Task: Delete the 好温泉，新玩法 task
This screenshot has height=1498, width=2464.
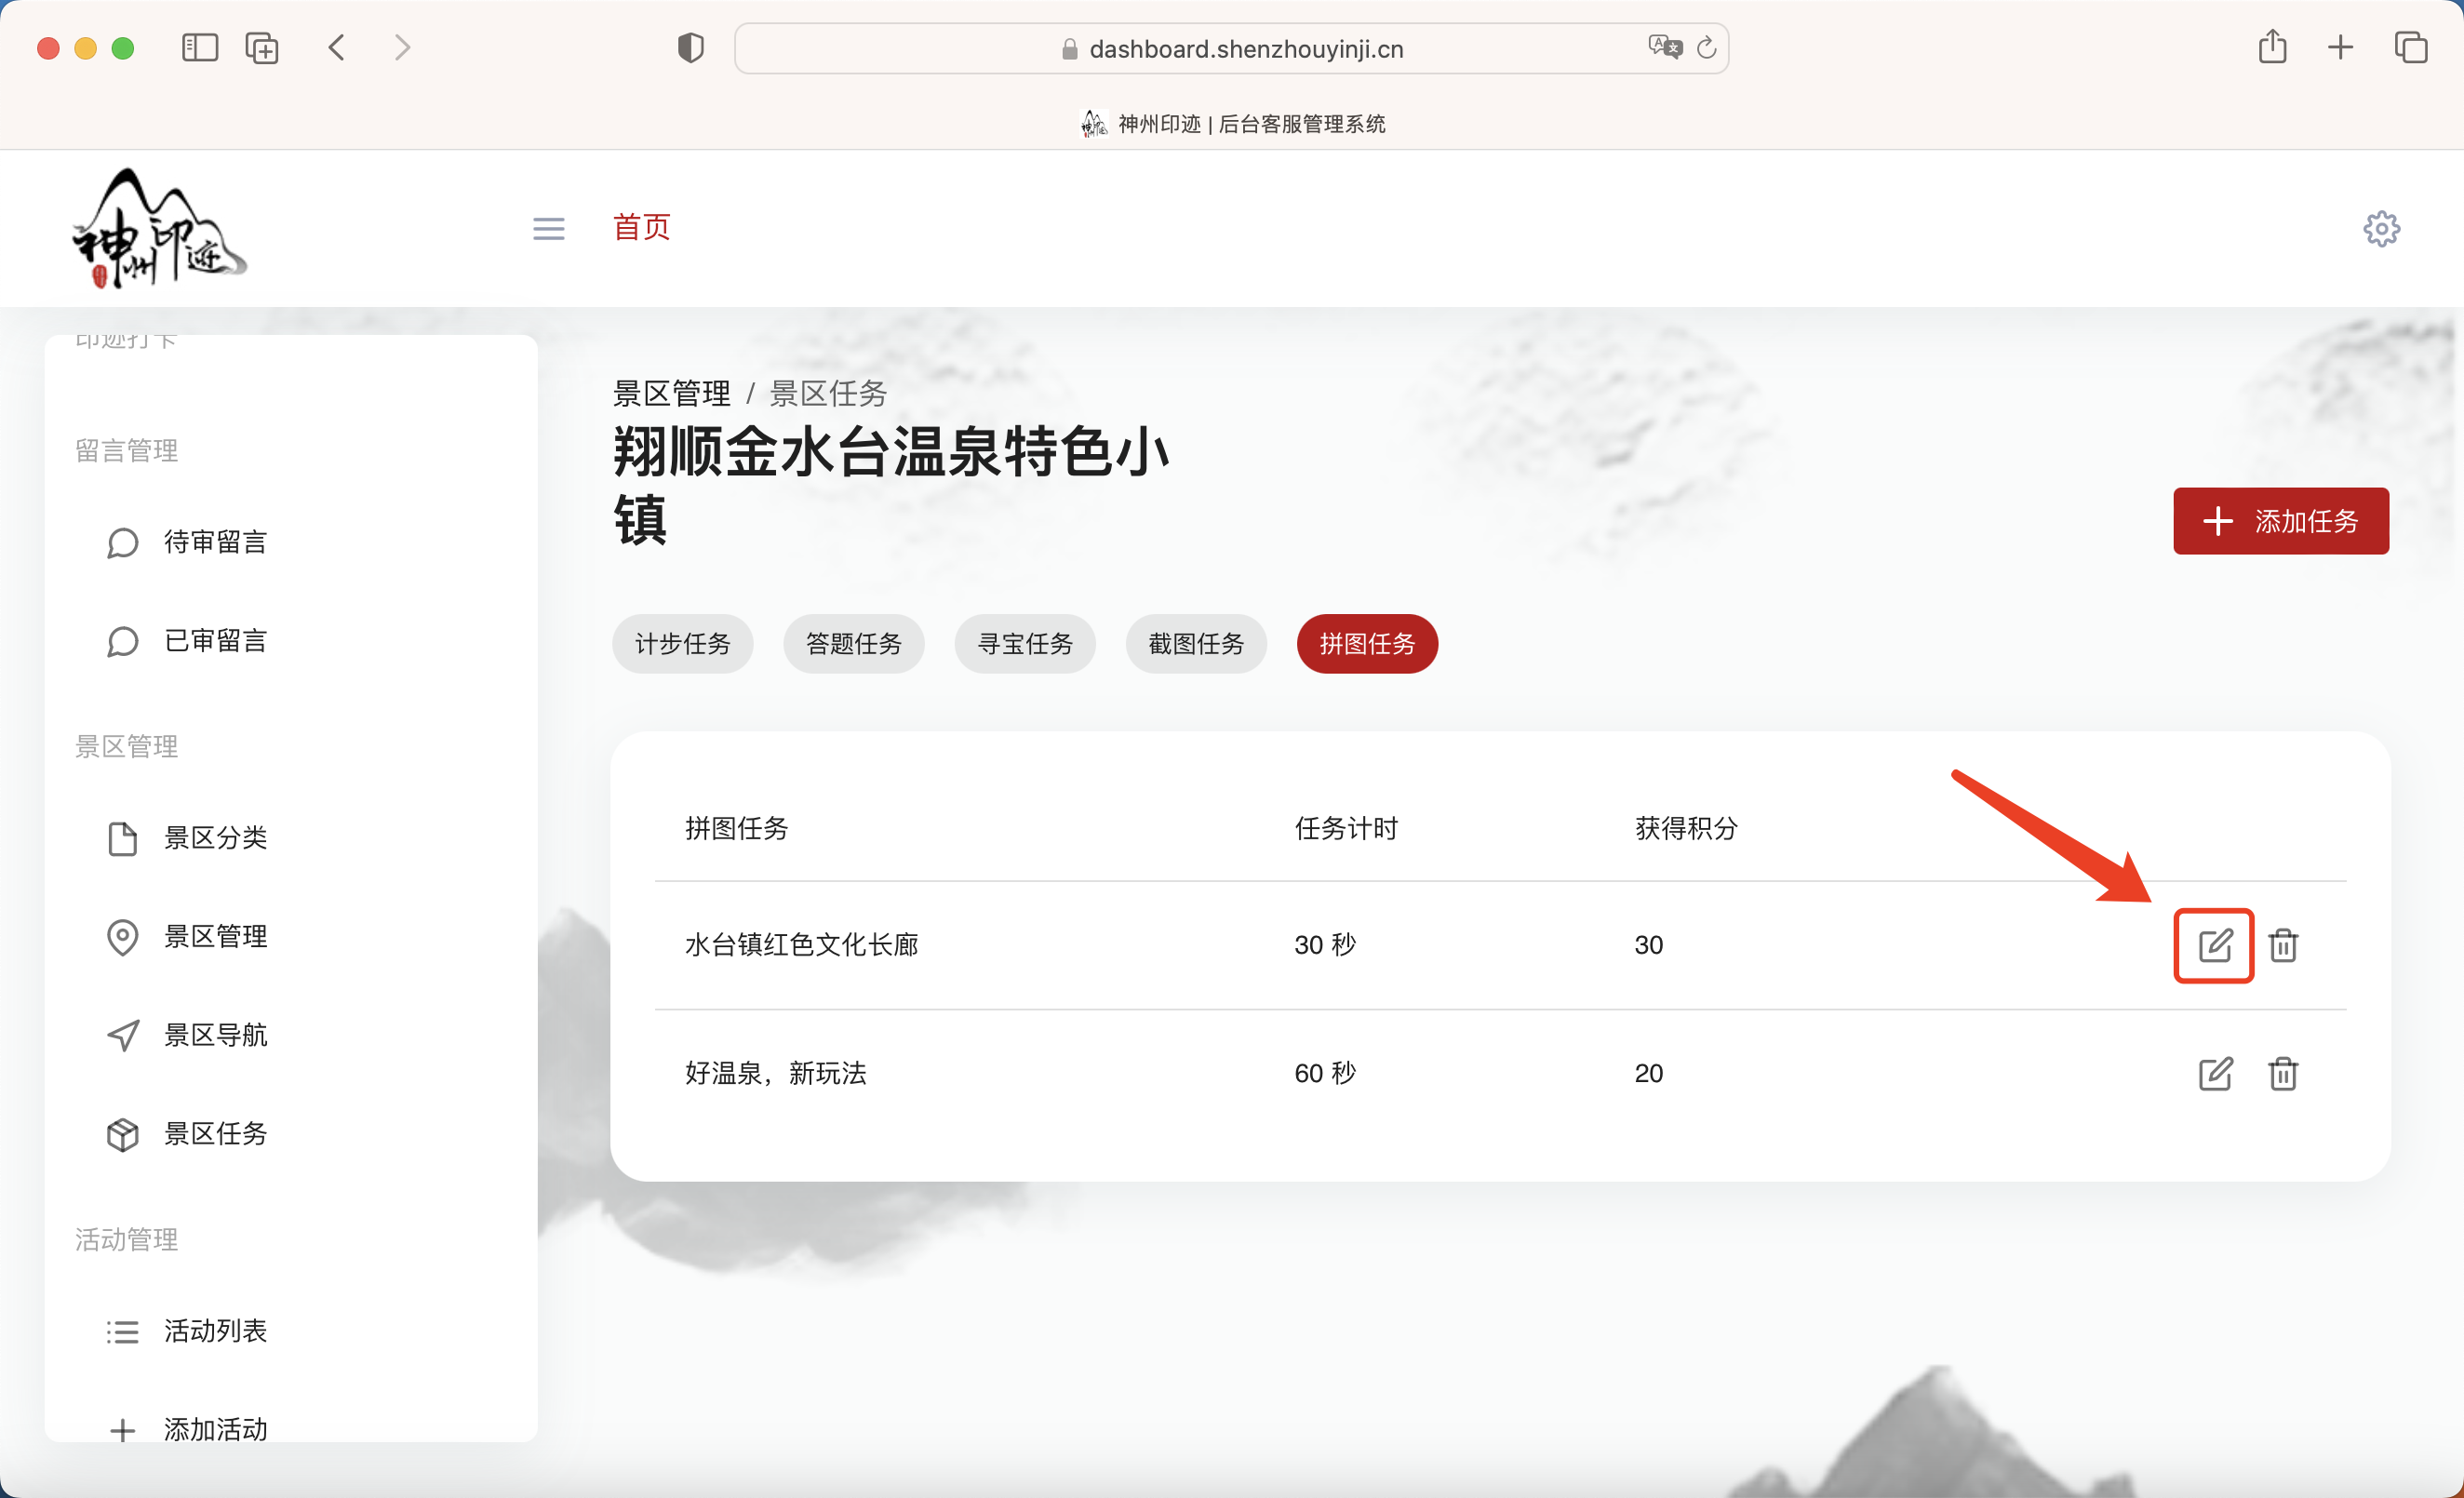Action: [2284, 1074]
